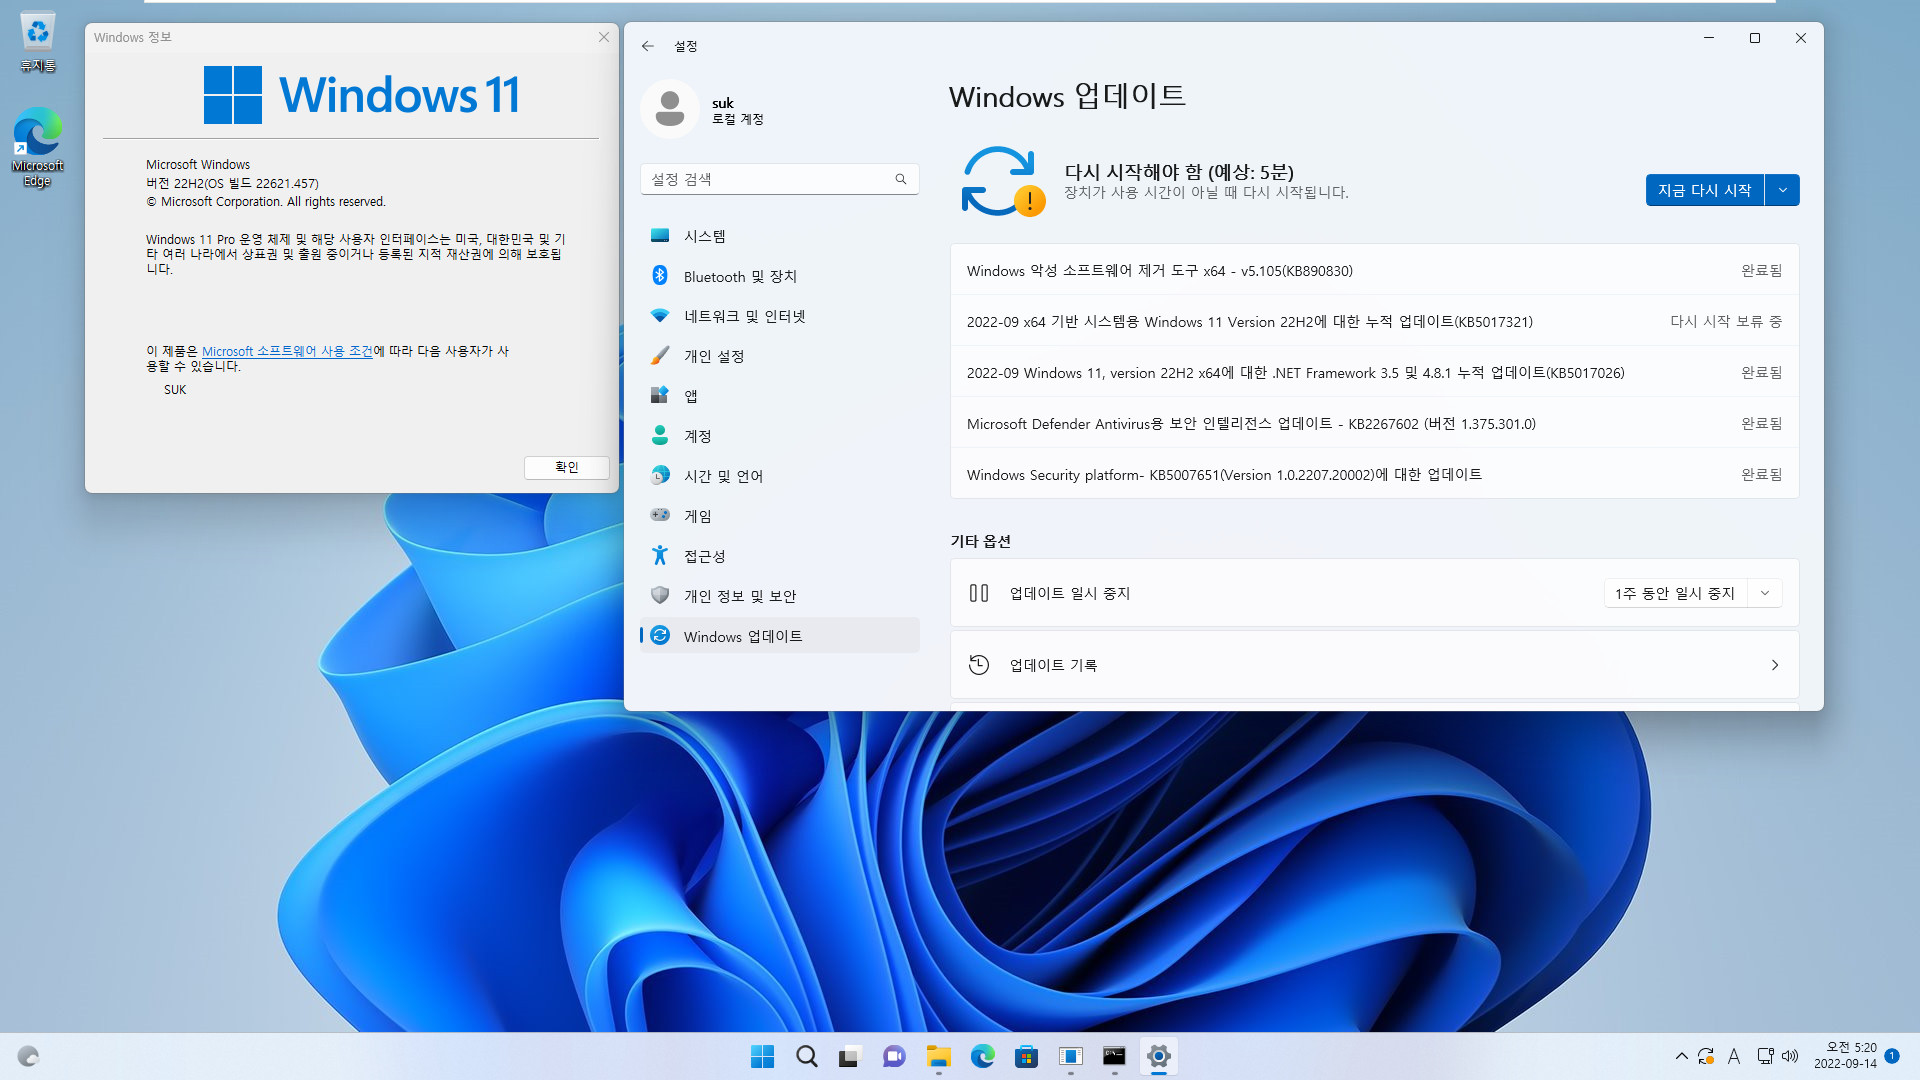Viewport: 1920px width, 1080px height.
Task: Click the back arrow in Settings
Action: tap(648, 46)
